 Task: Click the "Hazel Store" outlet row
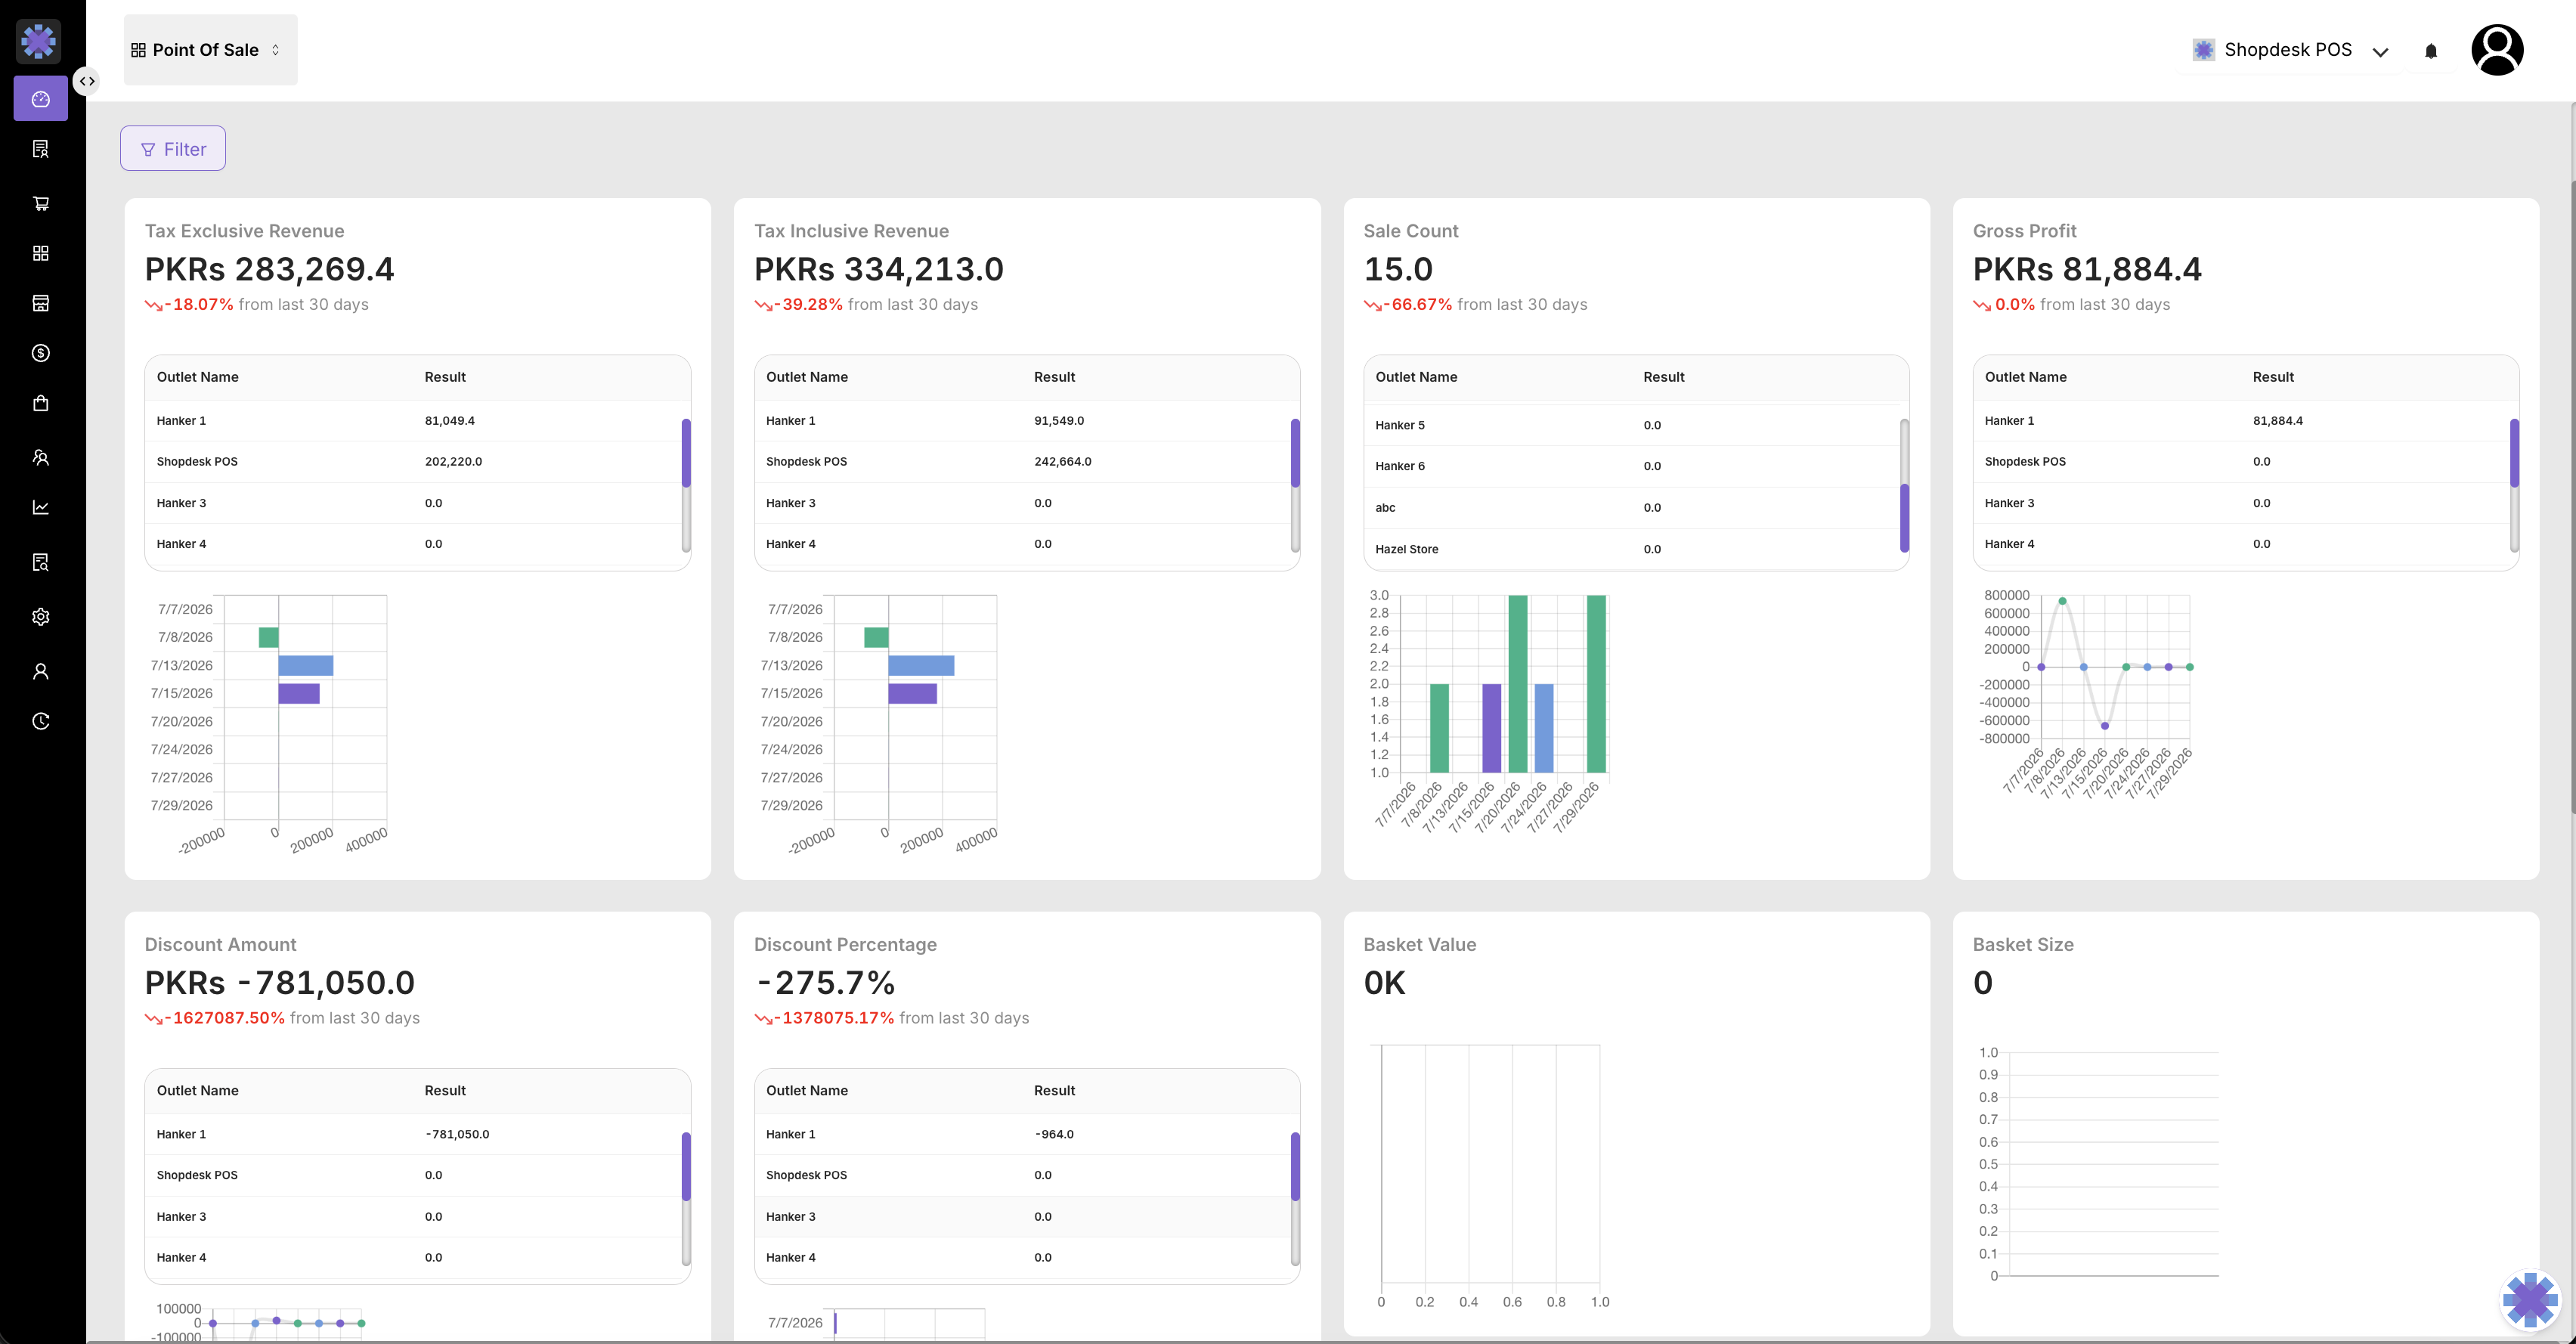coord(1631,549)
